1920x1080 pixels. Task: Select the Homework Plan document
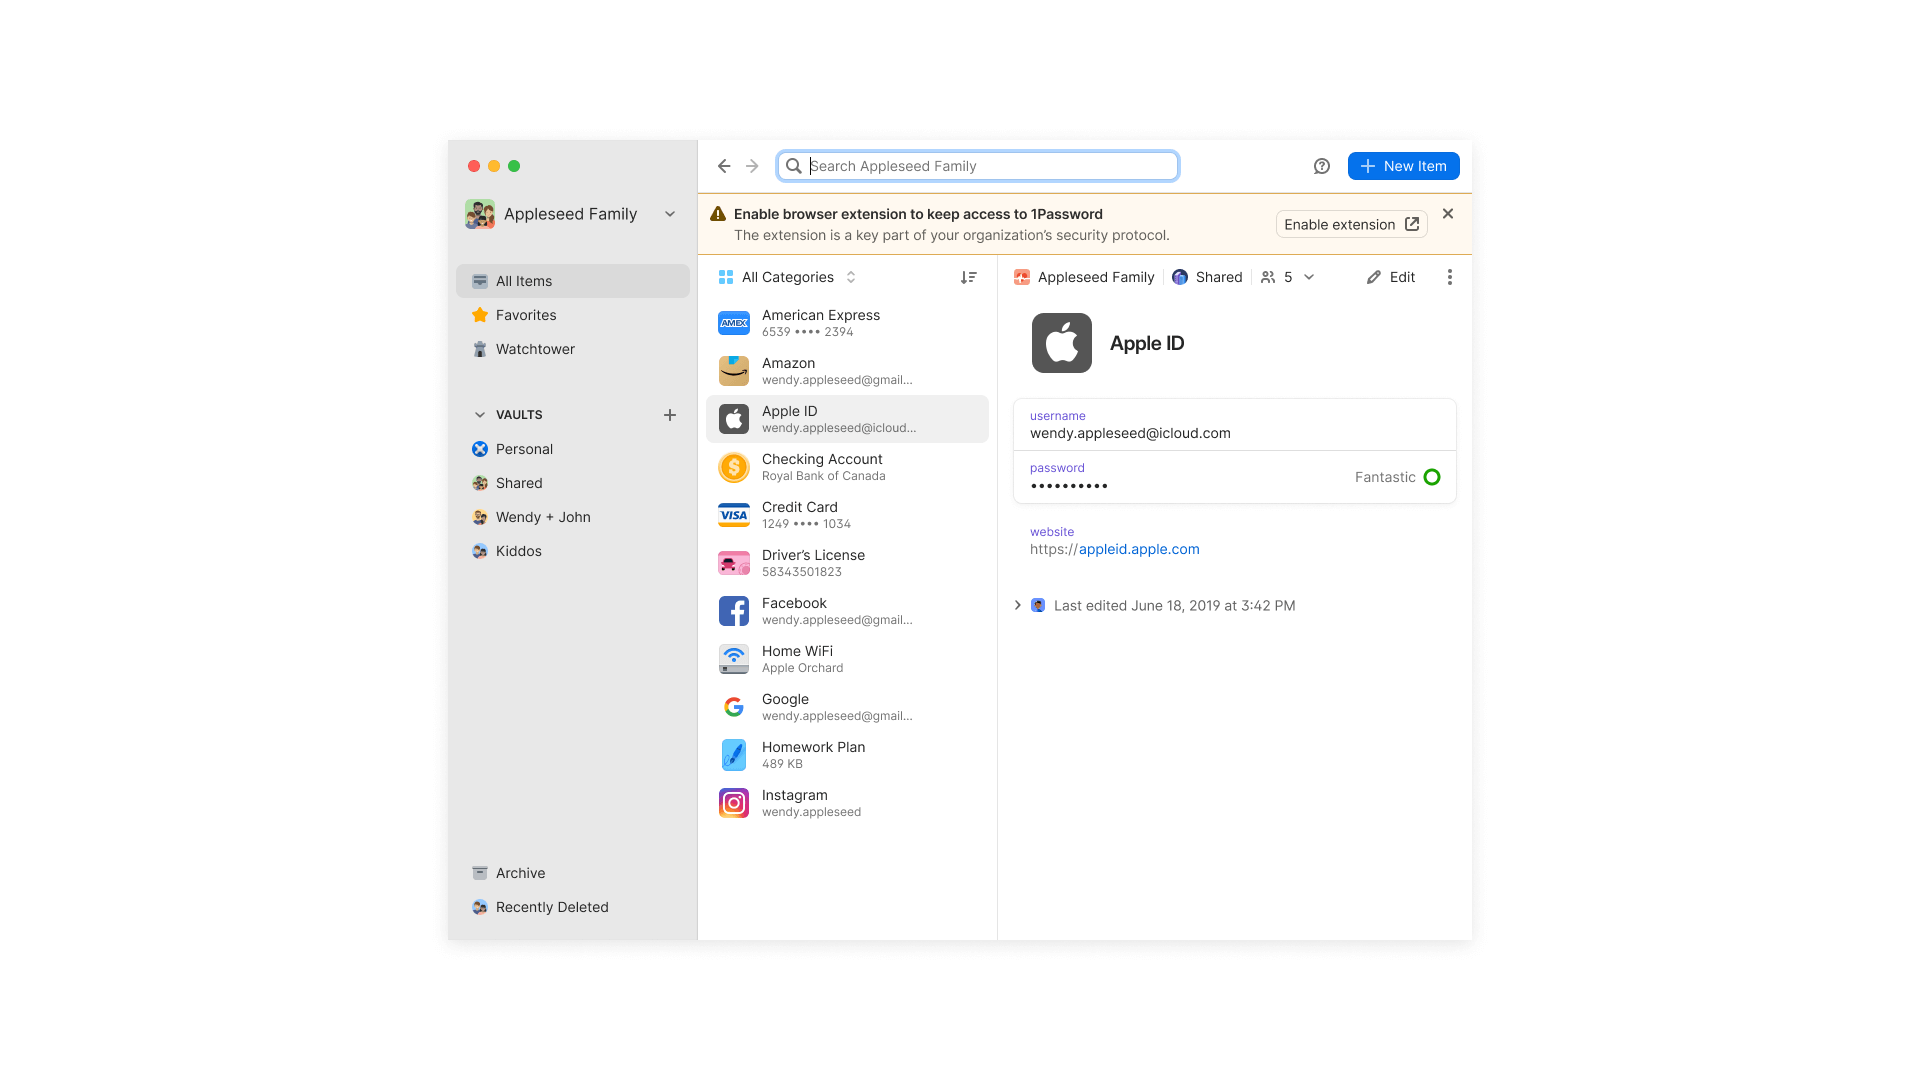847,755
